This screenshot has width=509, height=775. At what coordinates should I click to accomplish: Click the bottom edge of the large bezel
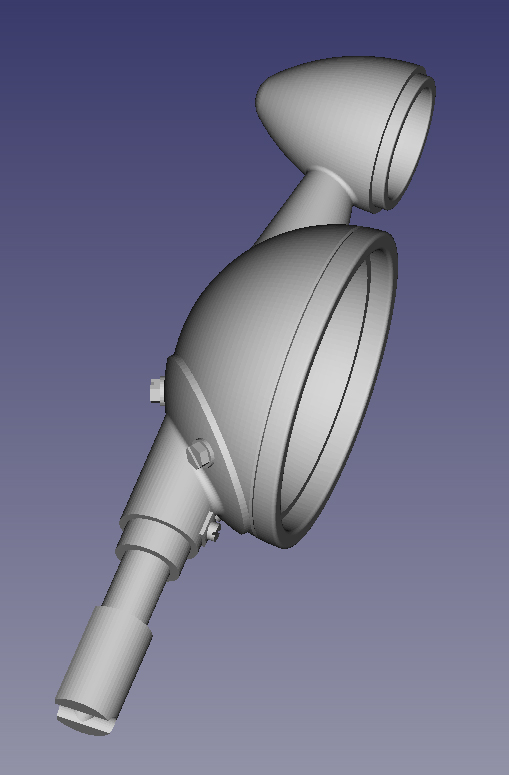(287, 541)
